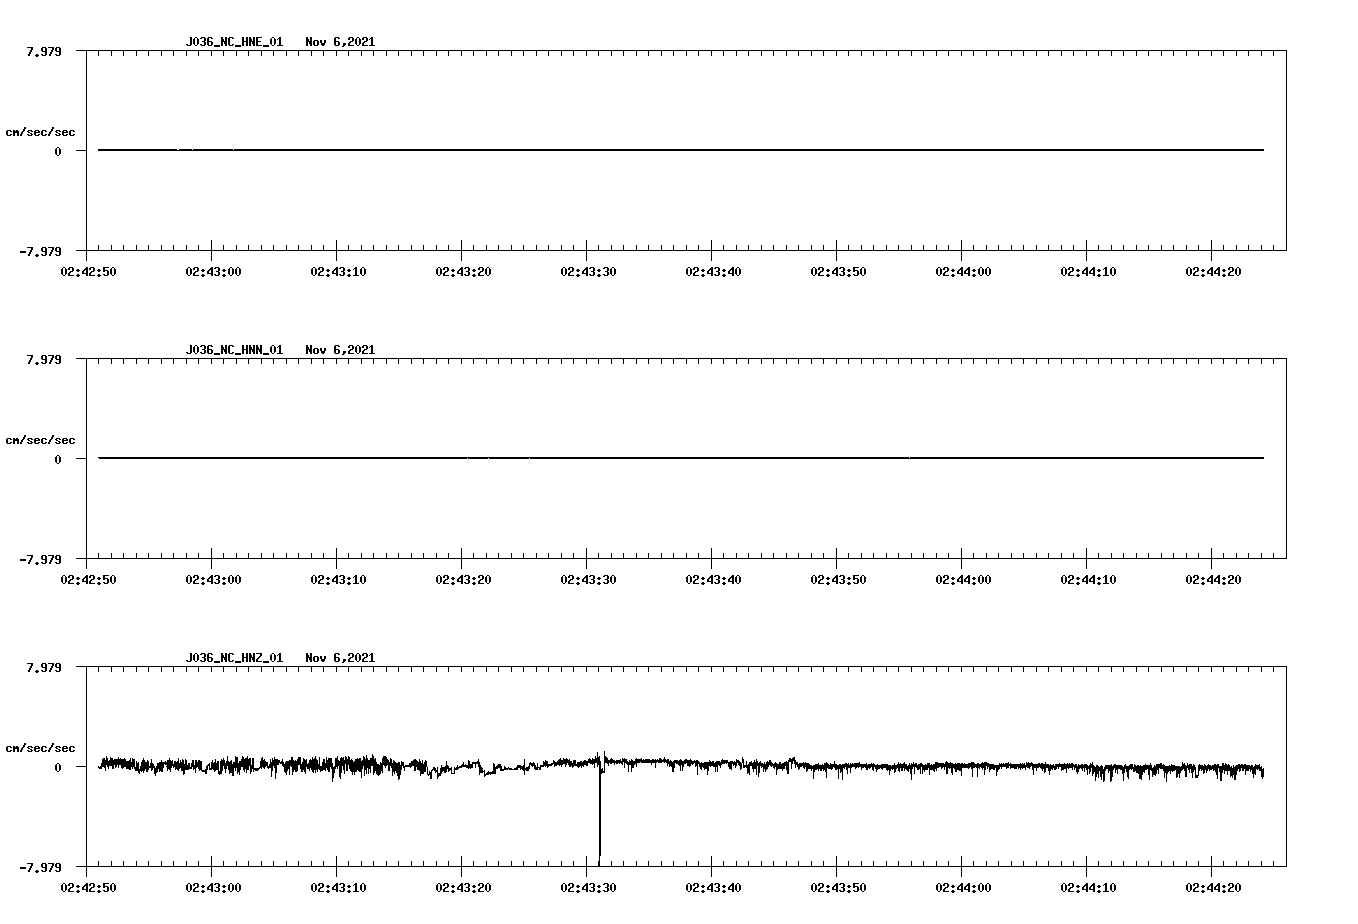This screenshot has height=924, width=1358.
Task: Click the flat HNN acceleration trace line
Action: point(681,458)
